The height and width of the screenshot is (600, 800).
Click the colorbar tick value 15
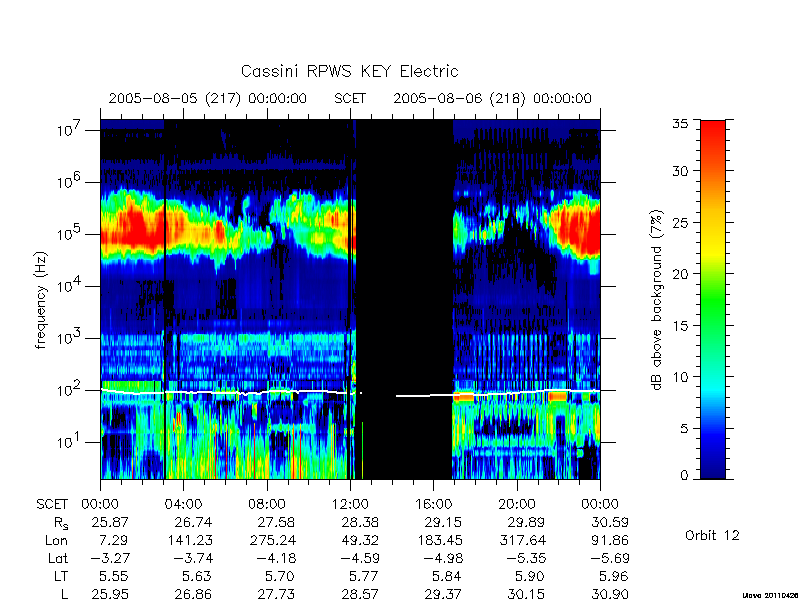(x=683, y=325)
